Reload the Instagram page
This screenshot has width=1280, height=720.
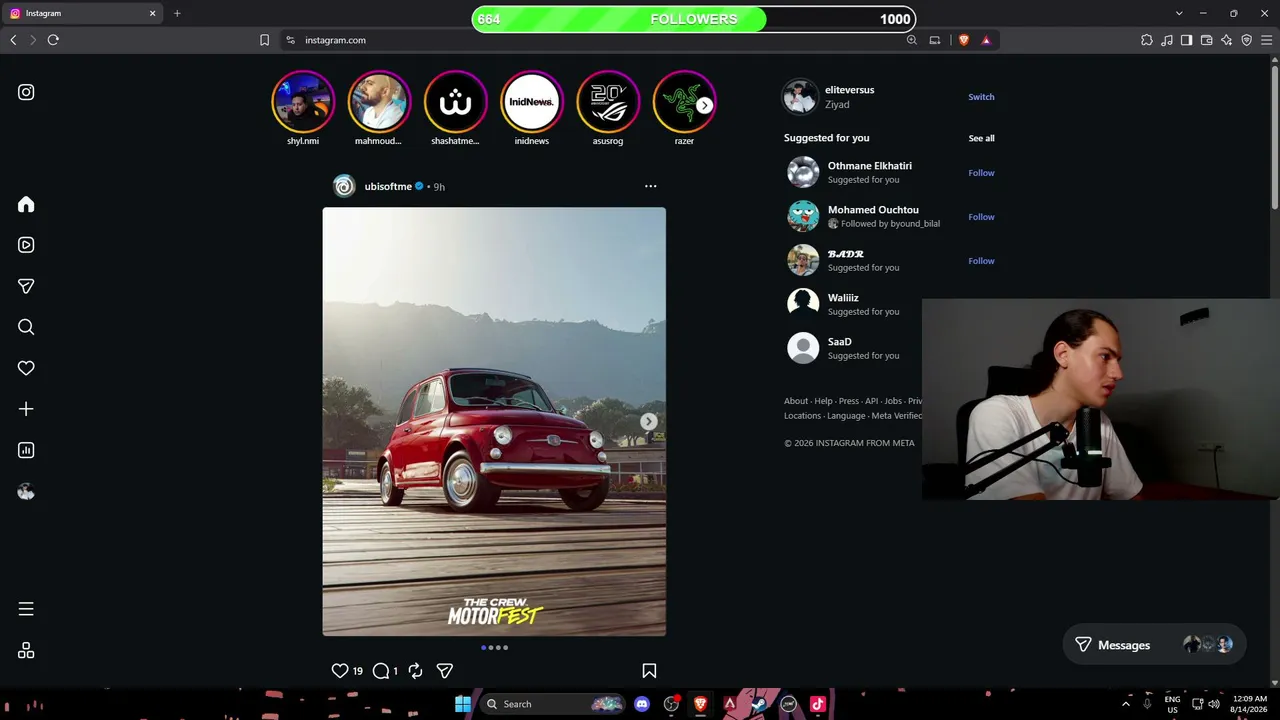click(x=53, y=40)
